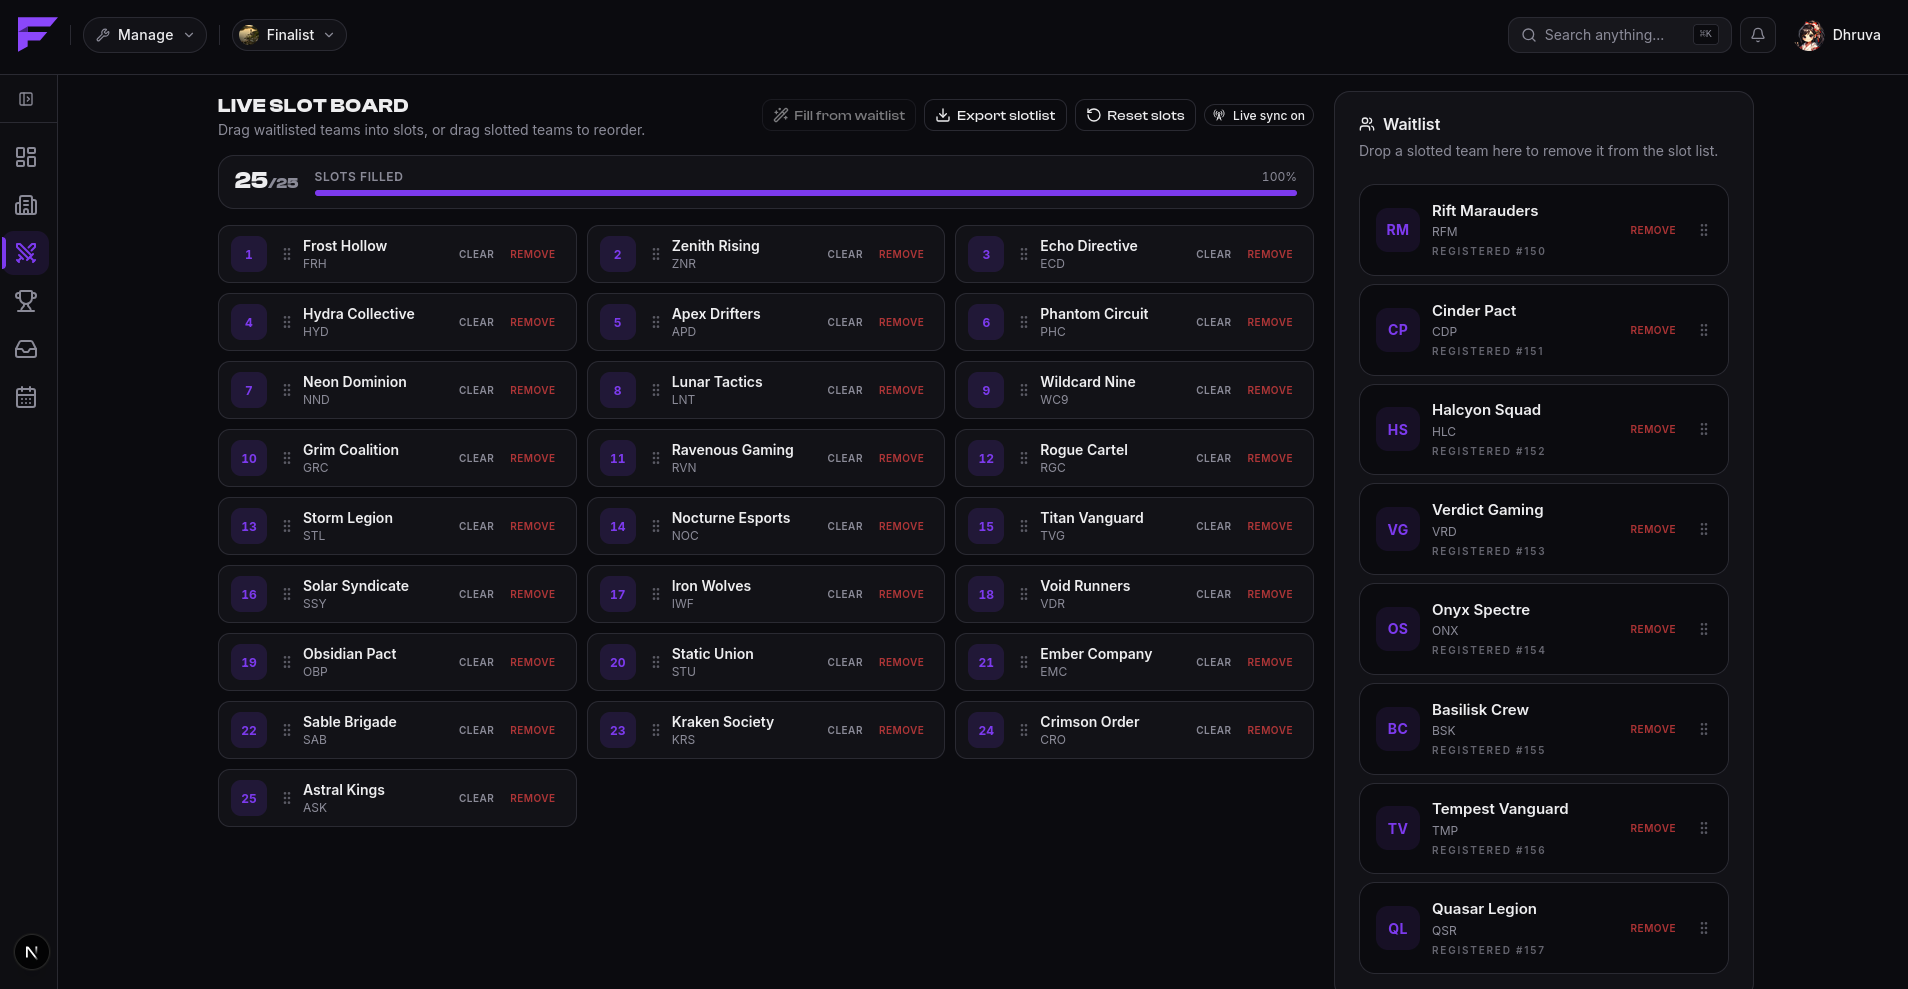Screen dimensions: 1908x989
Task: Click the Apex Drifters team name
Action: pos(716,314)
